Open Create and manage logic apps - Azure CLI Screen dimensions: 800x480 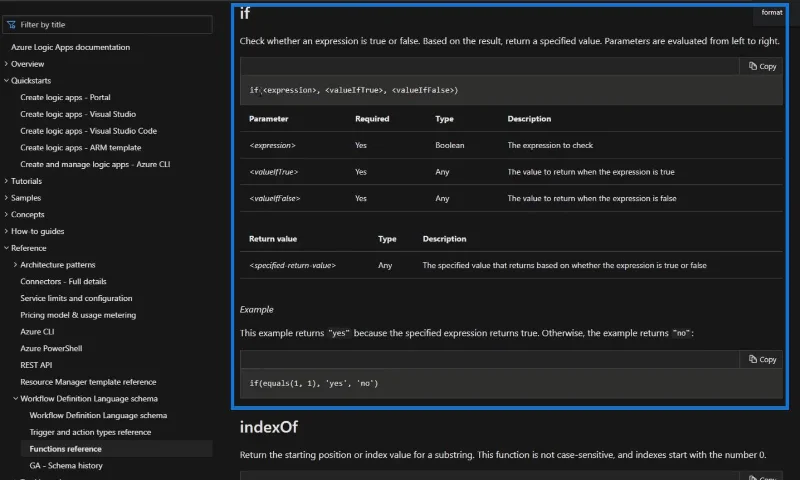[x=95, y=164]
